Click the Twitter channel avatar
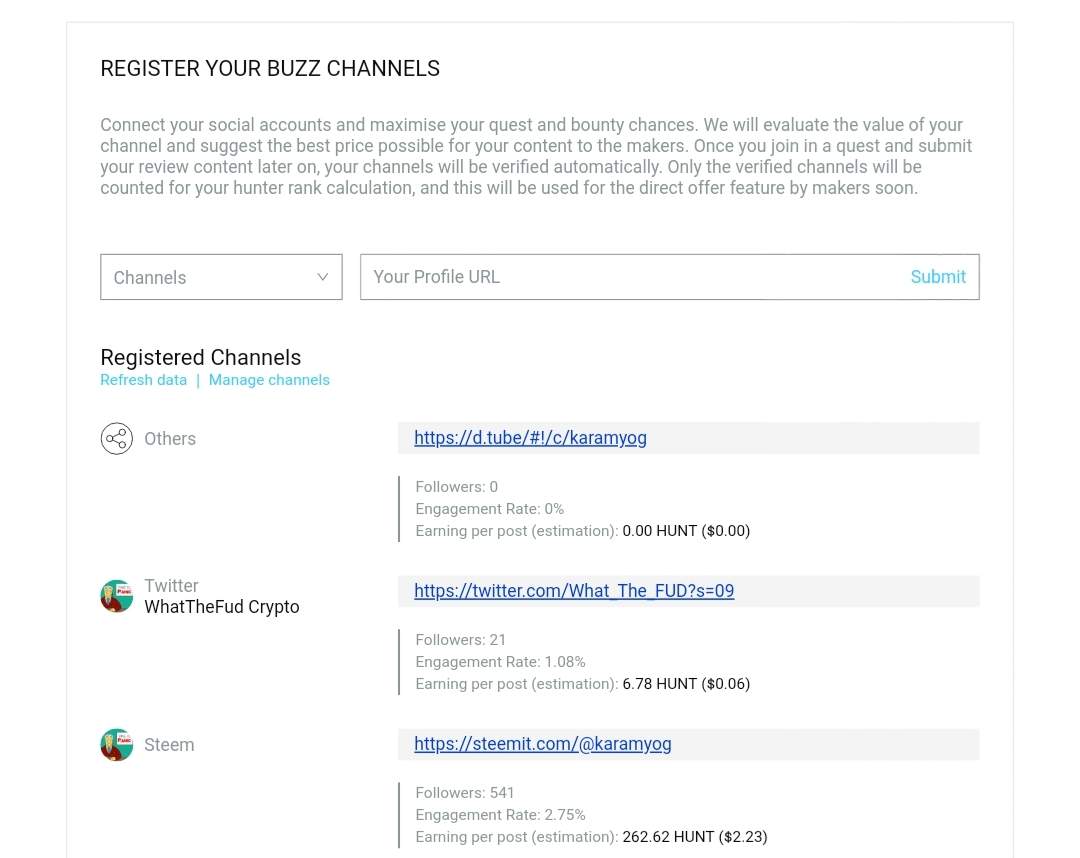This screenshot has width=1080, height=858. [116, 596]
